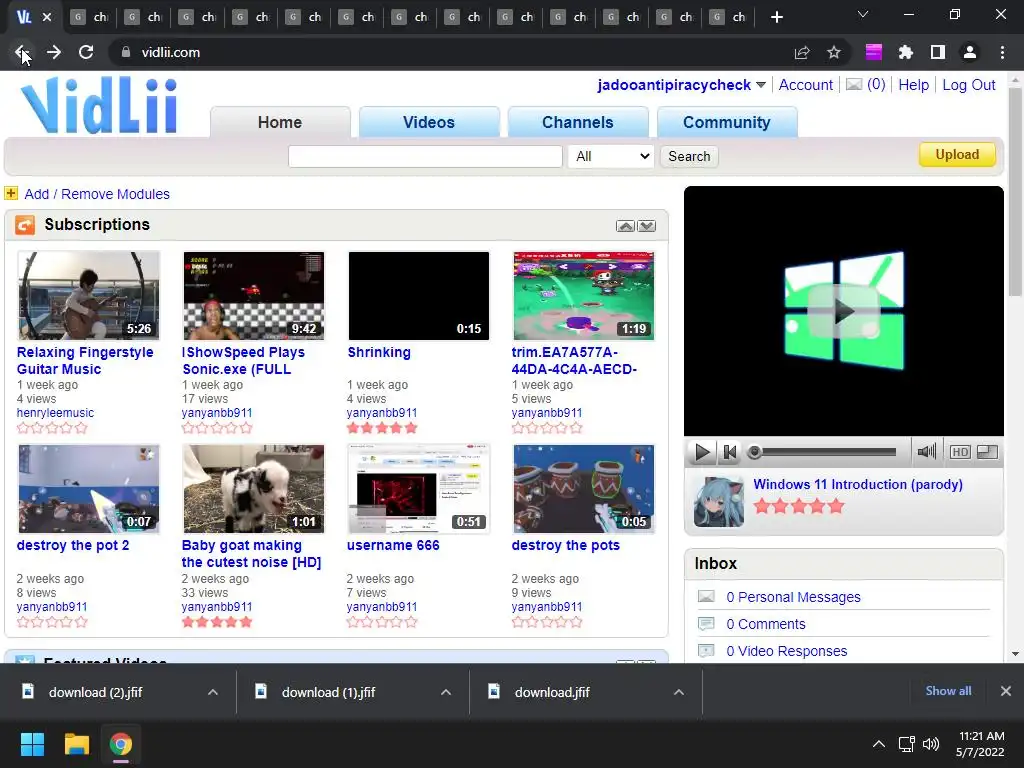Open the Windows Start menu

(32, 744)
